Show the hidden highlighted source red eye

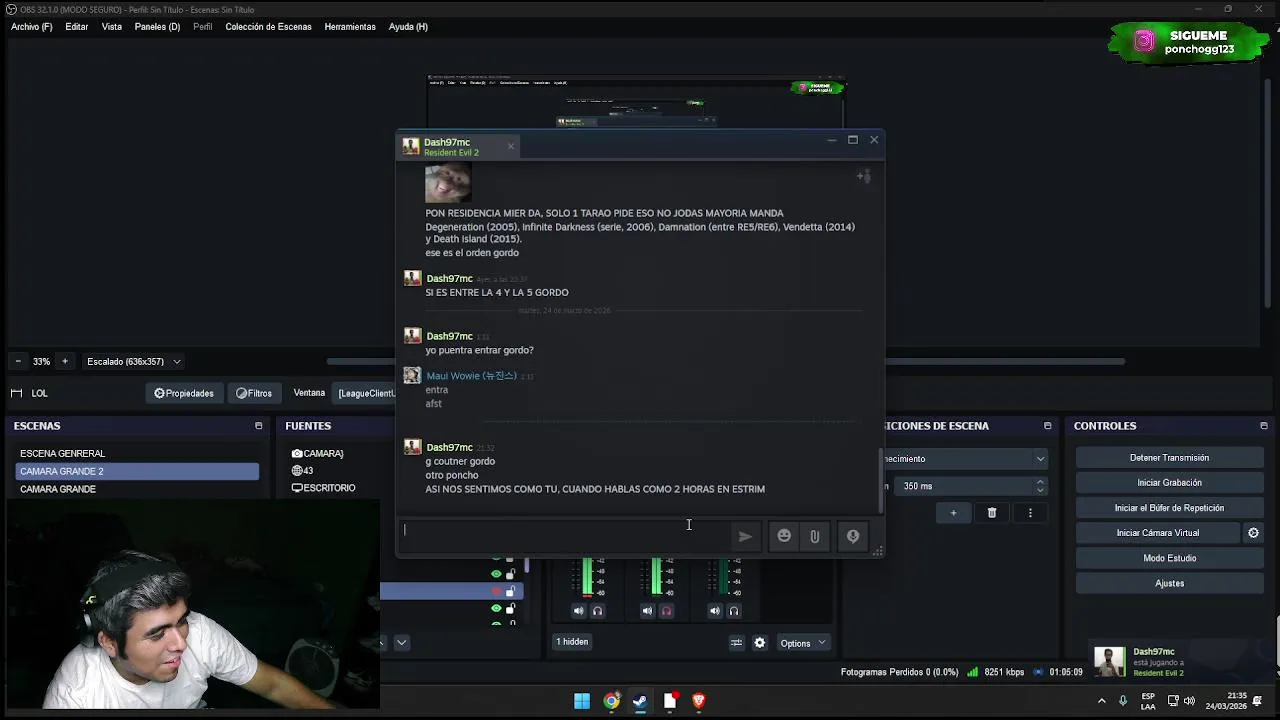click(x=496, y=591)
